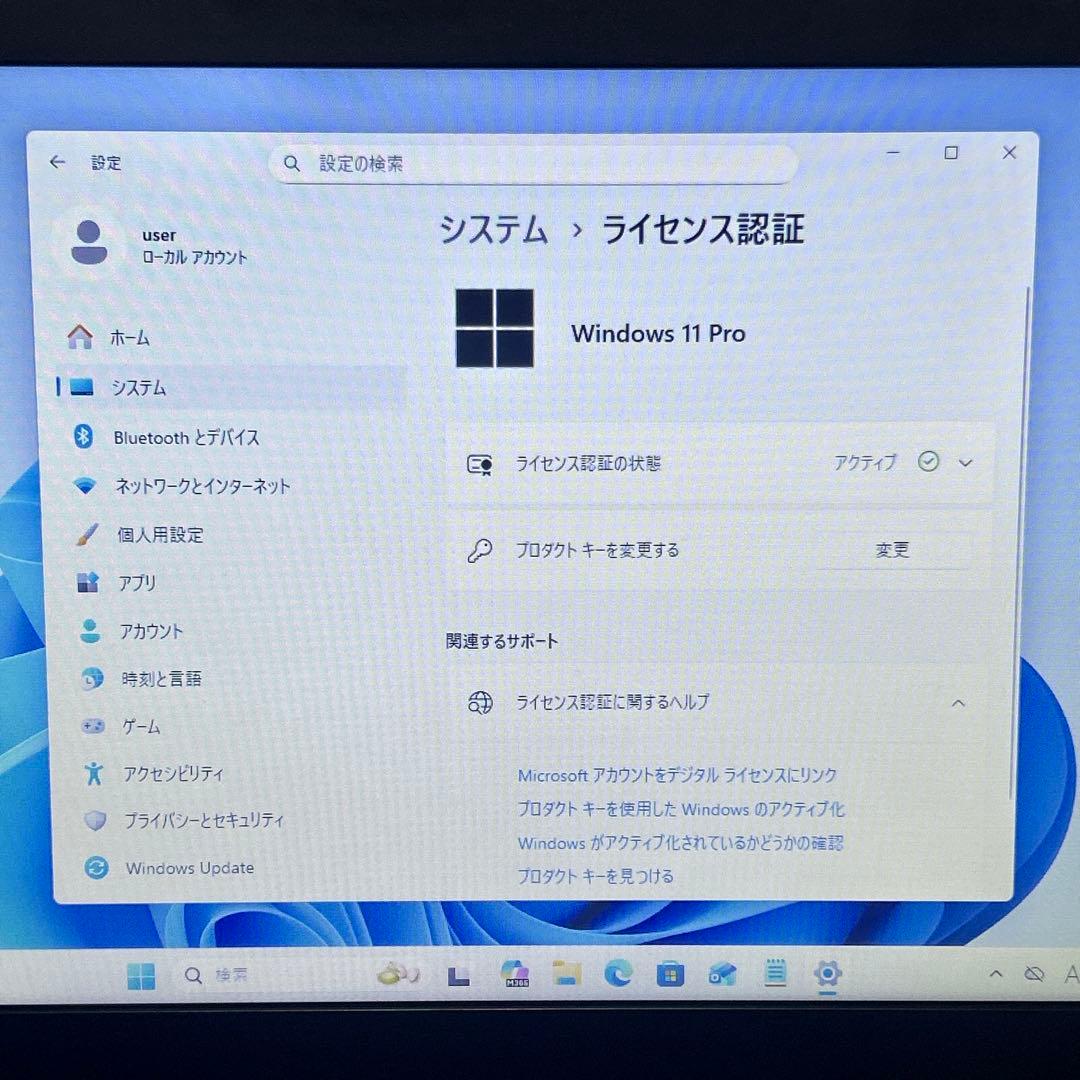This screenshot has width=1080, height=1080.
Task: Open ネットワークとインターネット settings
Action: pyautogui.click(x=231, y=486)
